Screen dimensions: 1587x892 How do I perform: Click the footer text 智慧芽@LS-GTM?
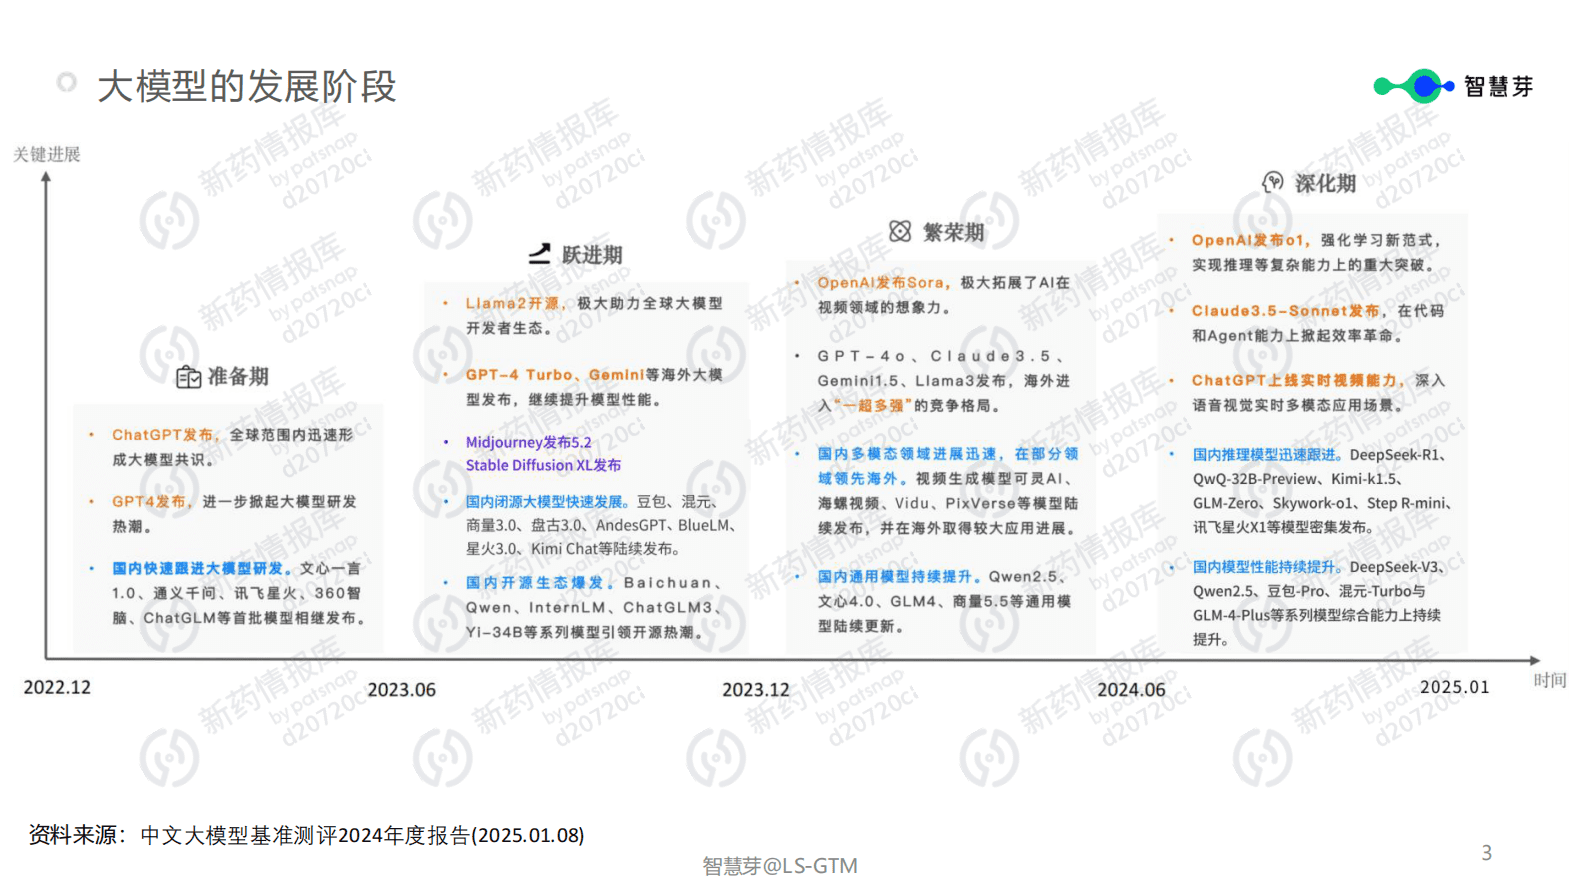780,866
